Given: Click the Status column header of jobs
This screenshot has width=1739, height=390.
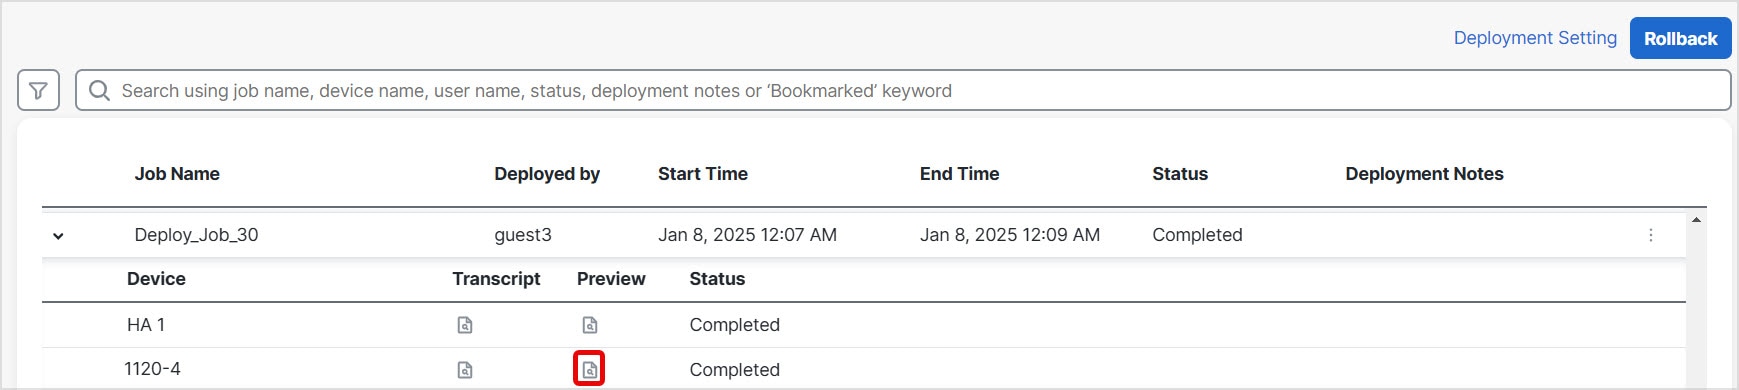Looking at the screenshot, I should (x=1180, y=174).
